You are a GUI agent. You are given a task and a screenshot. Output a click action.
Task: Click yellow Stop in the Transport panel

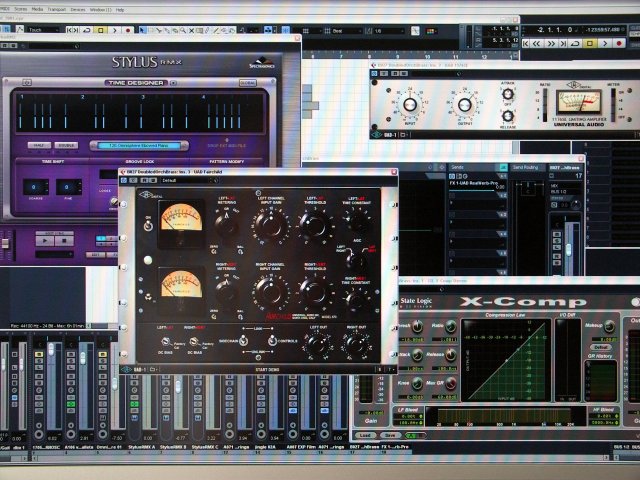tap(590, 43)
